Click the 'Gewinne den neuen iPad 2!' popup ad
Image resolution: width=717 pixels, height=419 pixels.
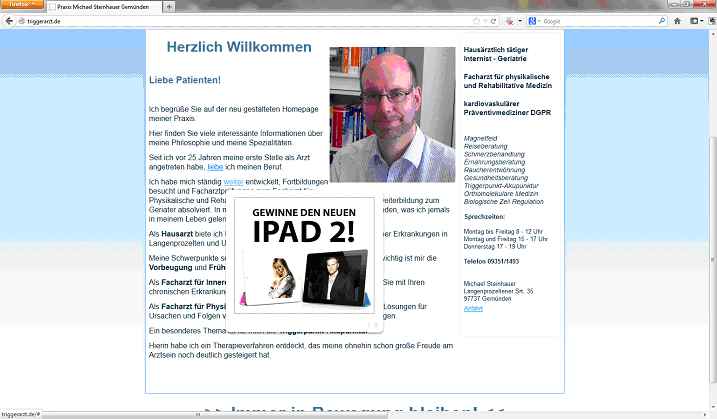[x=305, y=256]
